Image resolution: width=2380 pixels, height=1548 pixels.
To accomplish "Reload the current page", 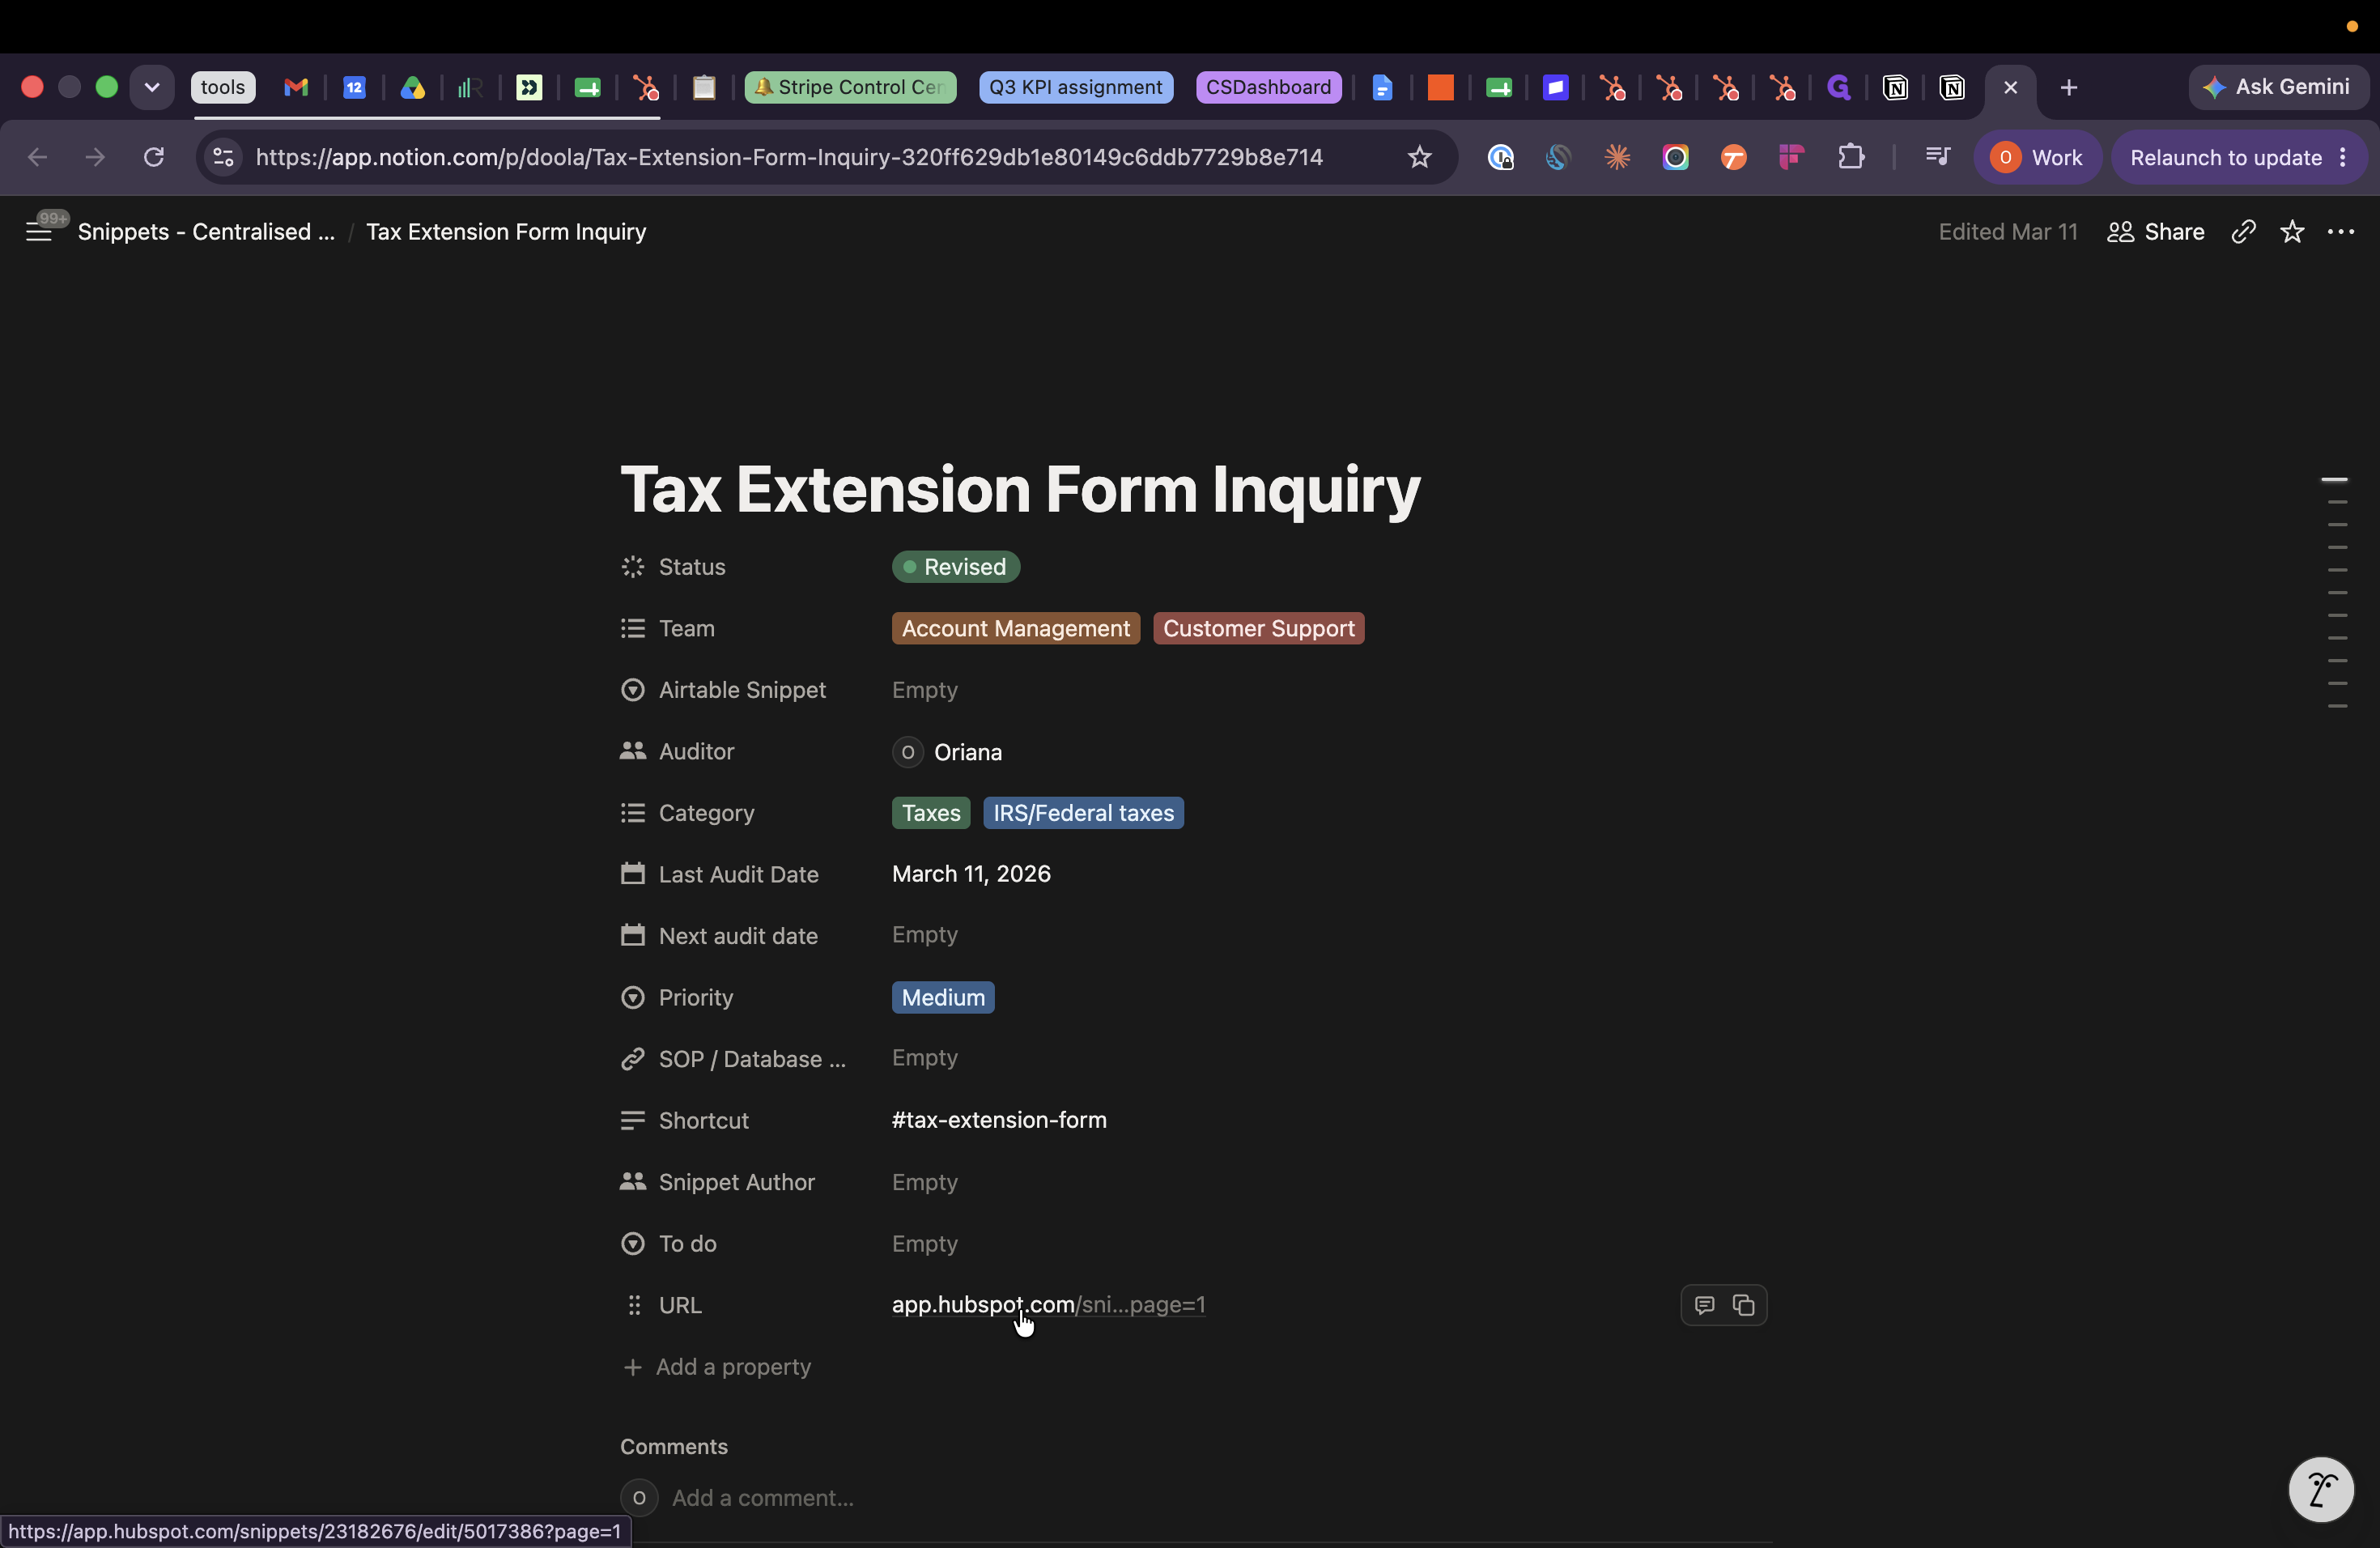I will pos(153,157).
